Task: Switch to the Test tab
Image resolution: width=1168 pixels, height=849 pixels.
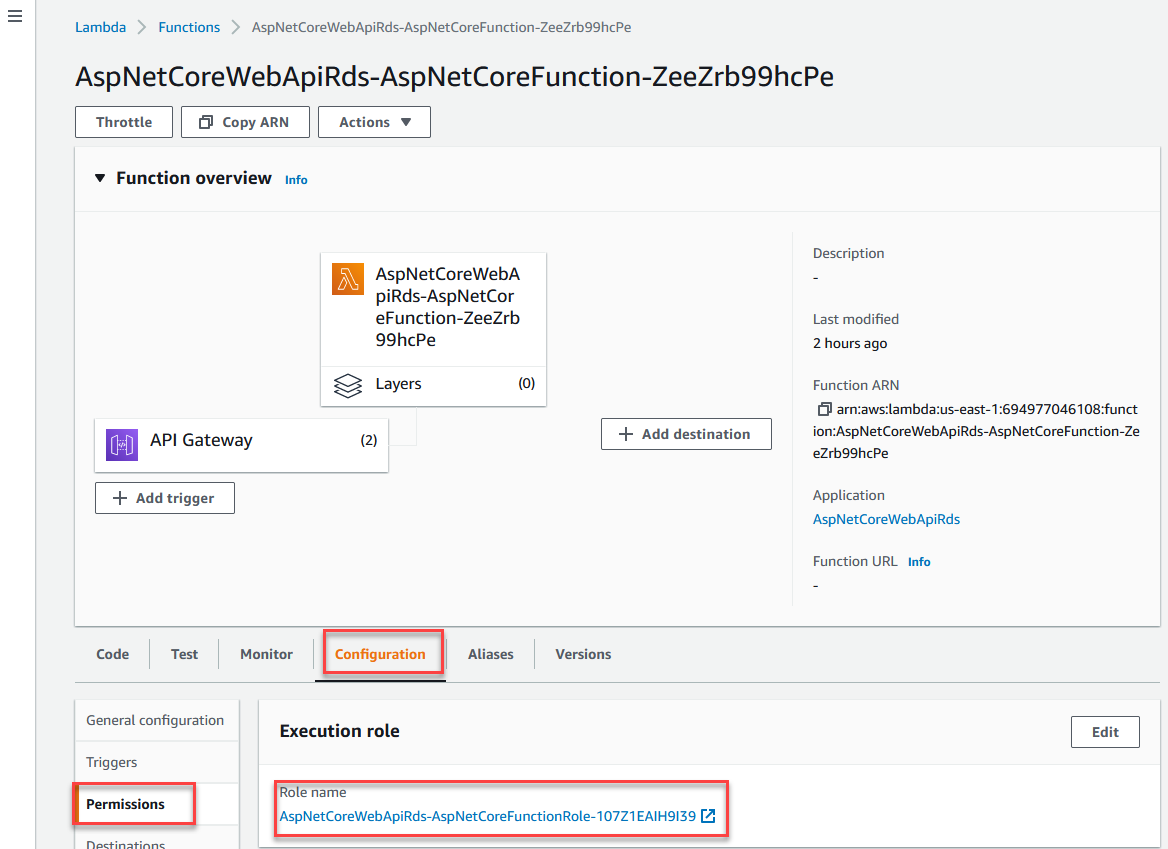Action: click(x=184, y=654)
